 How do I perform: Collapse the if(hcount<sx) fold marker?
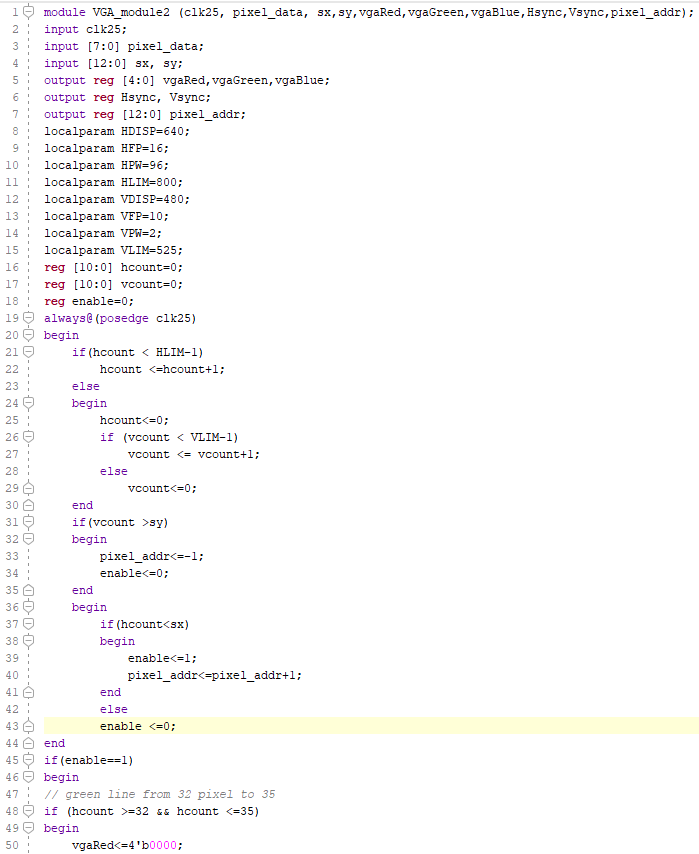29,624
